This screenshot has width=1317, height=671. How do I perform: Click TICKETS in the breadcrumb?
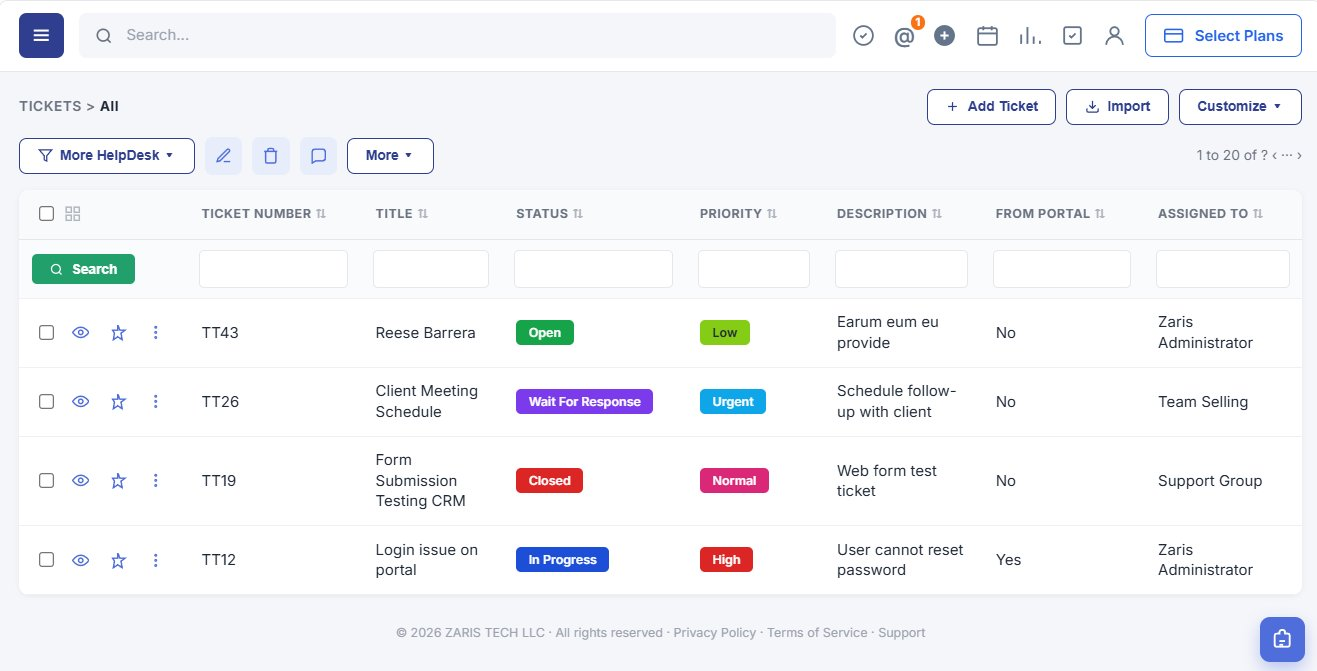pos(50,106)
